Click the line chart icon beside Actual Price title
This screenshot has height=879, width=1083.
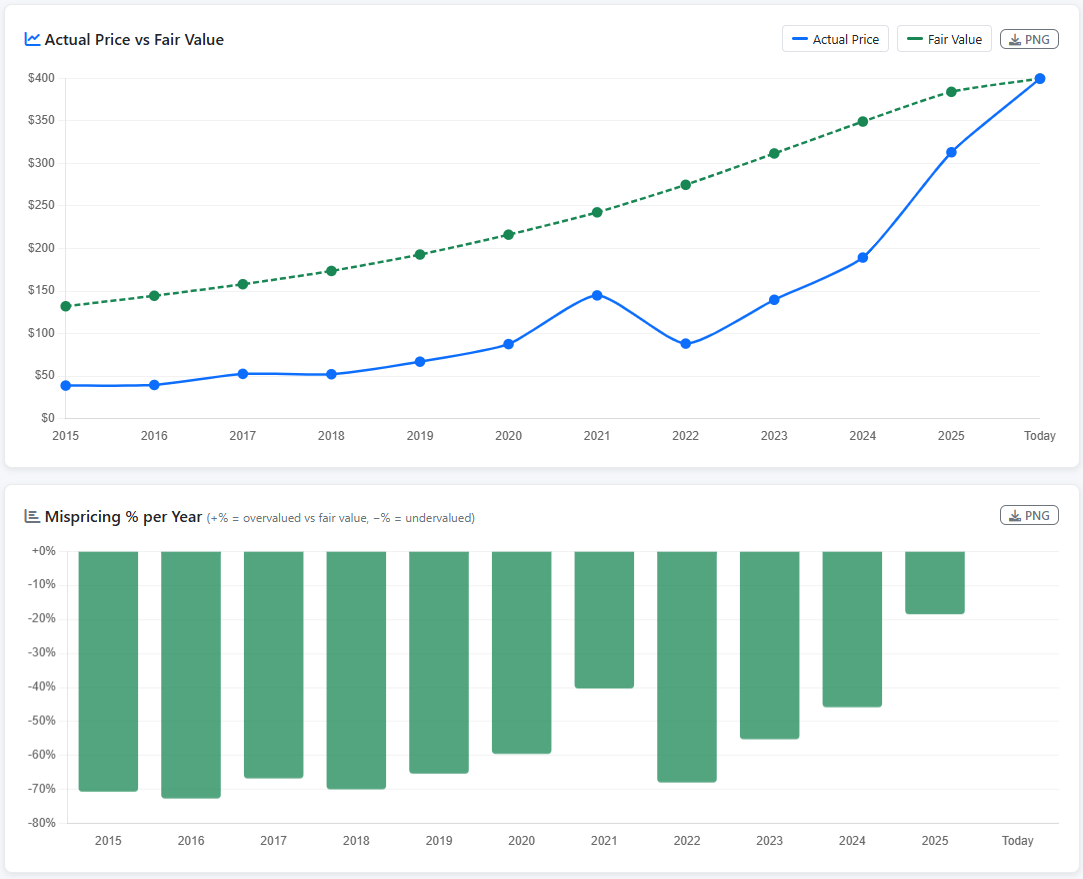pyautogui.click(x=32, y=39)
